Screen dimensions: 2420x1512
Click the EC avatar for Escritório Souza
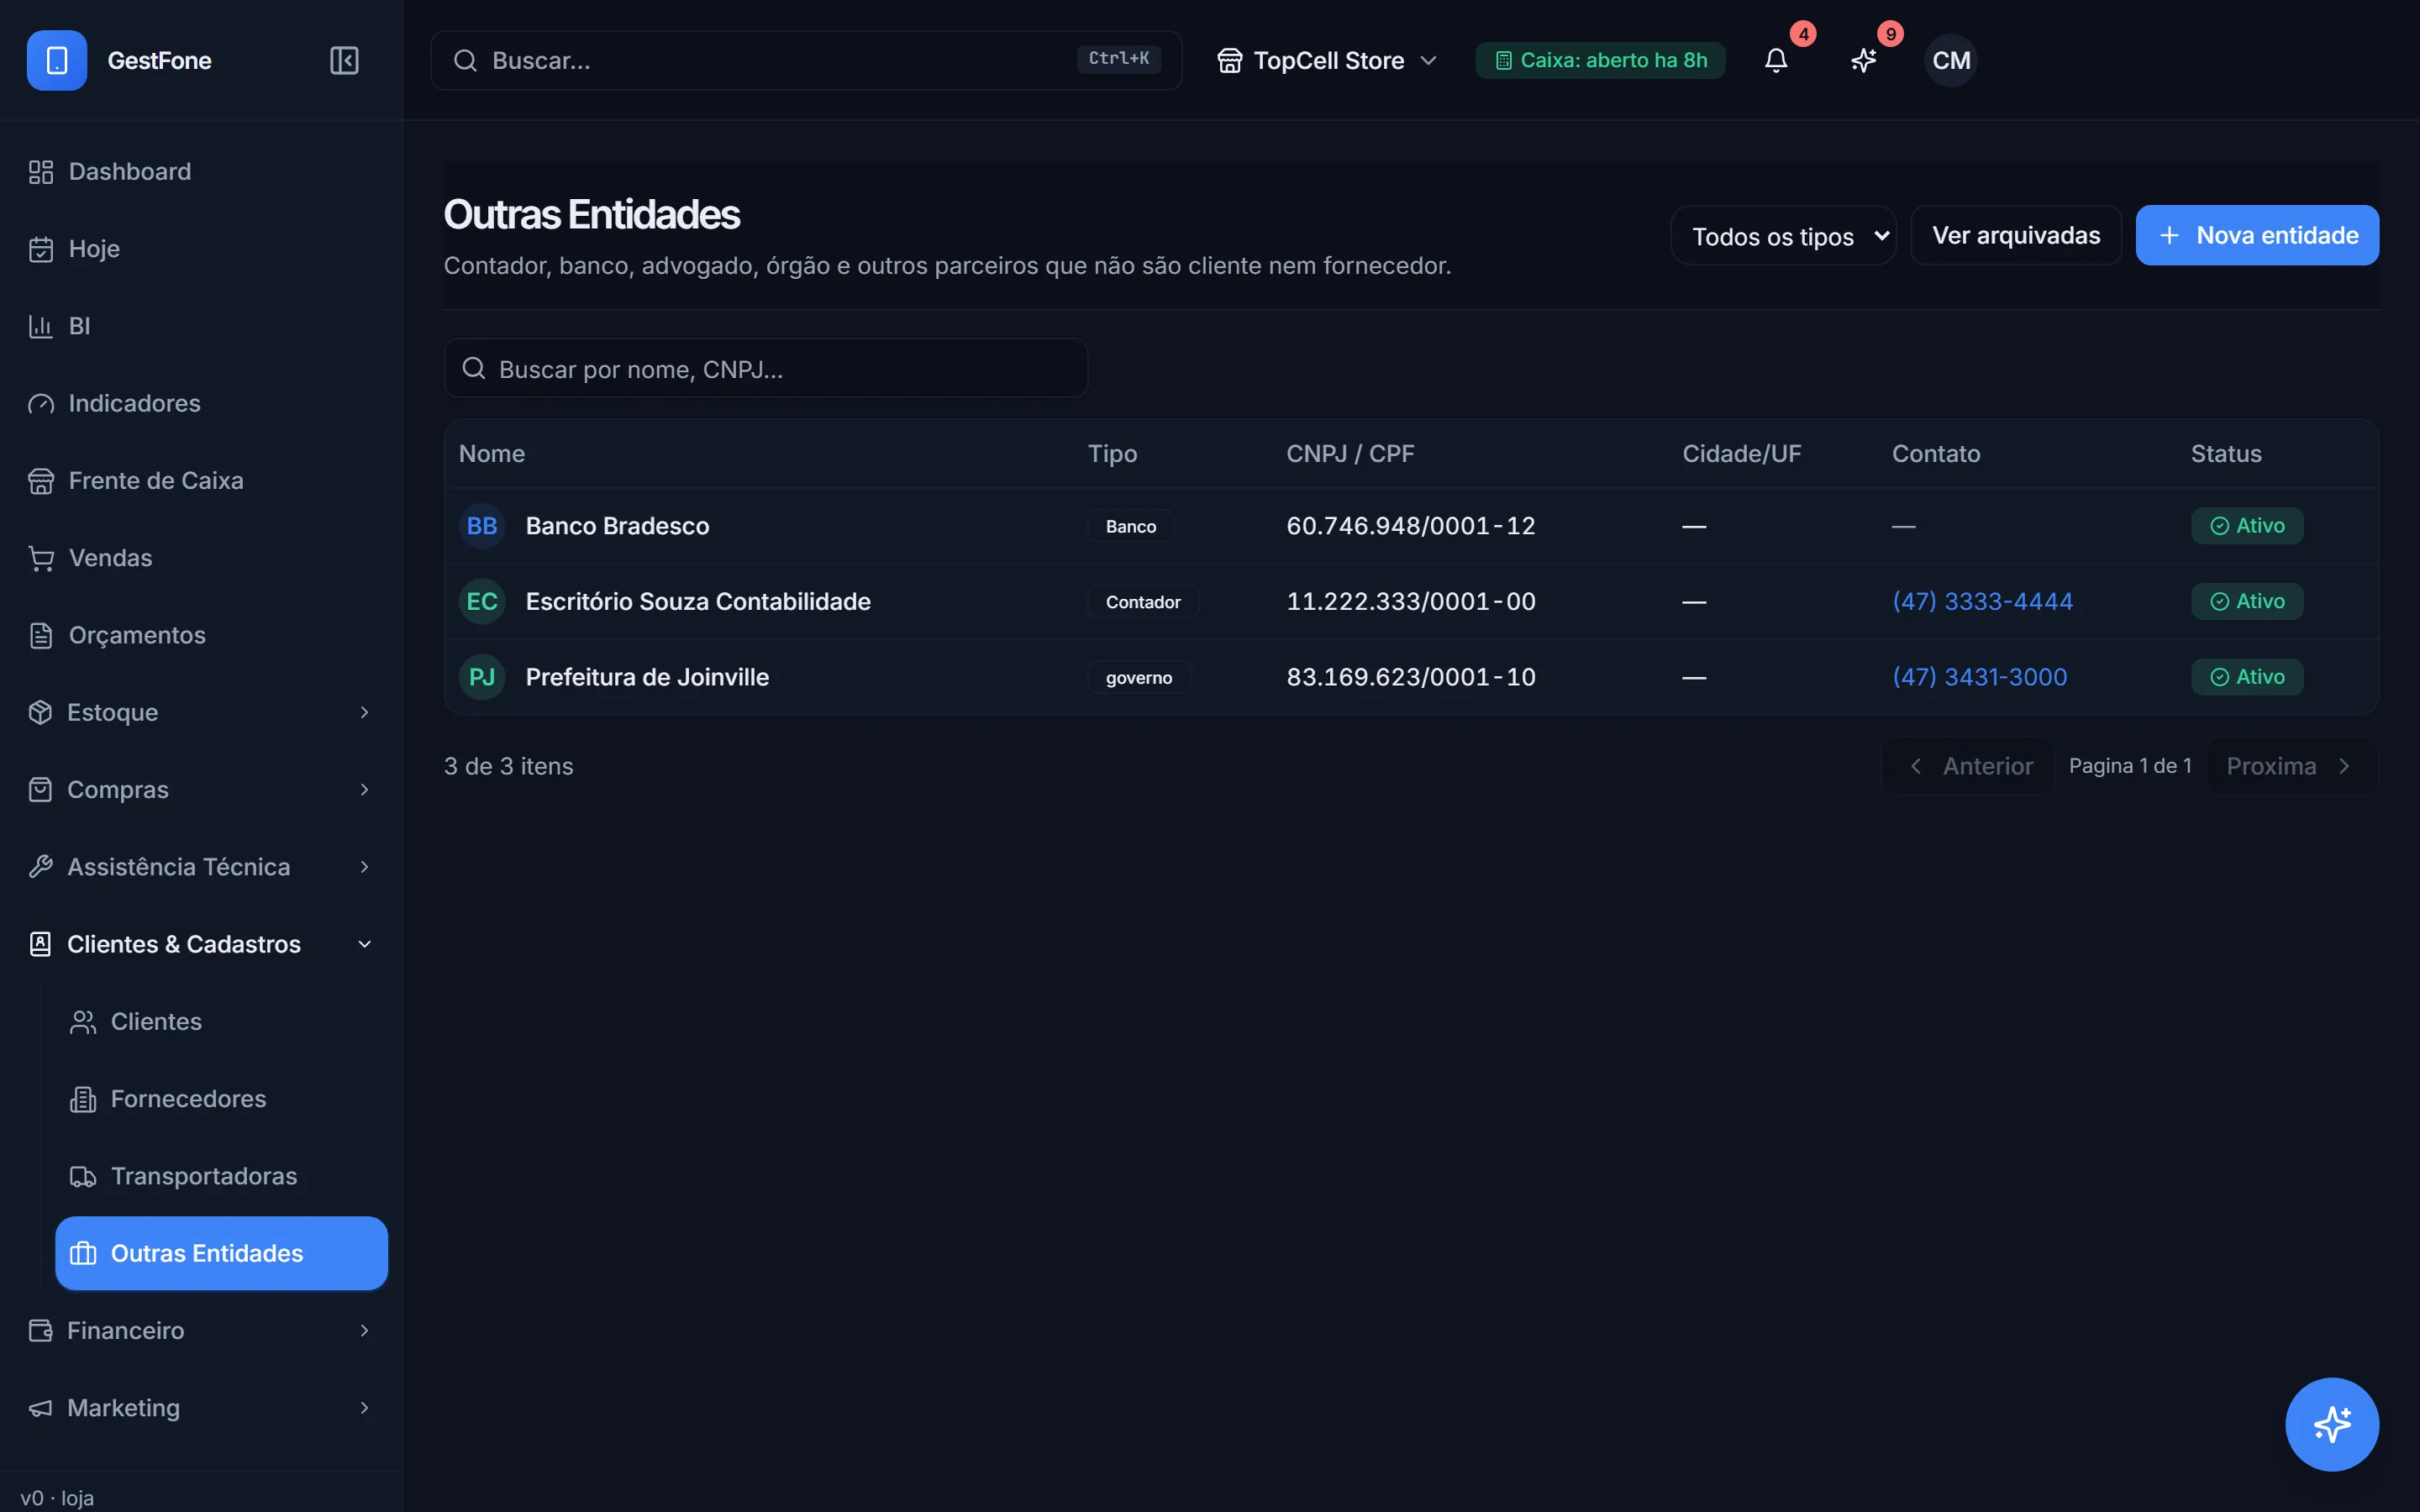pos(482,601)
